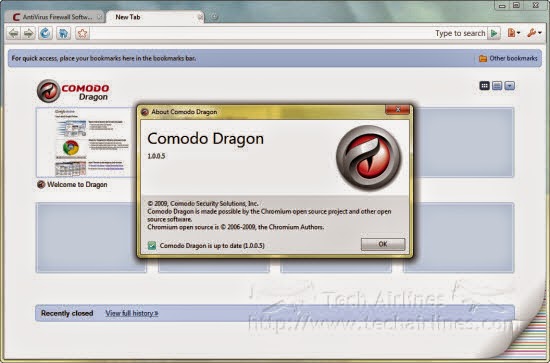The image size is (550, 363).
Task: Go back with the back arrow button
Action: point(14,33)
